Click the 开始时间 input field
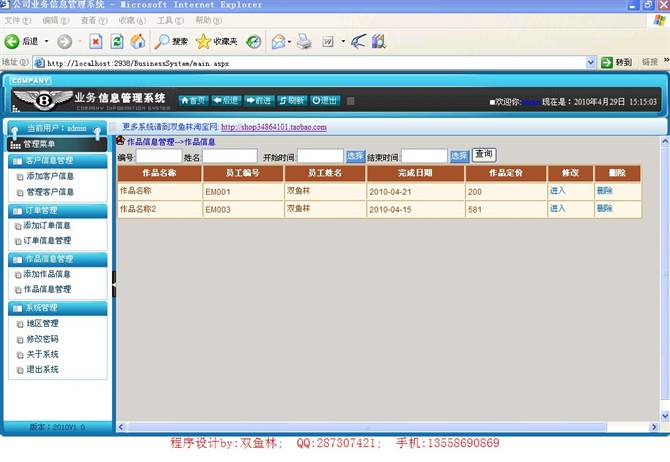 tap(320, 156)
